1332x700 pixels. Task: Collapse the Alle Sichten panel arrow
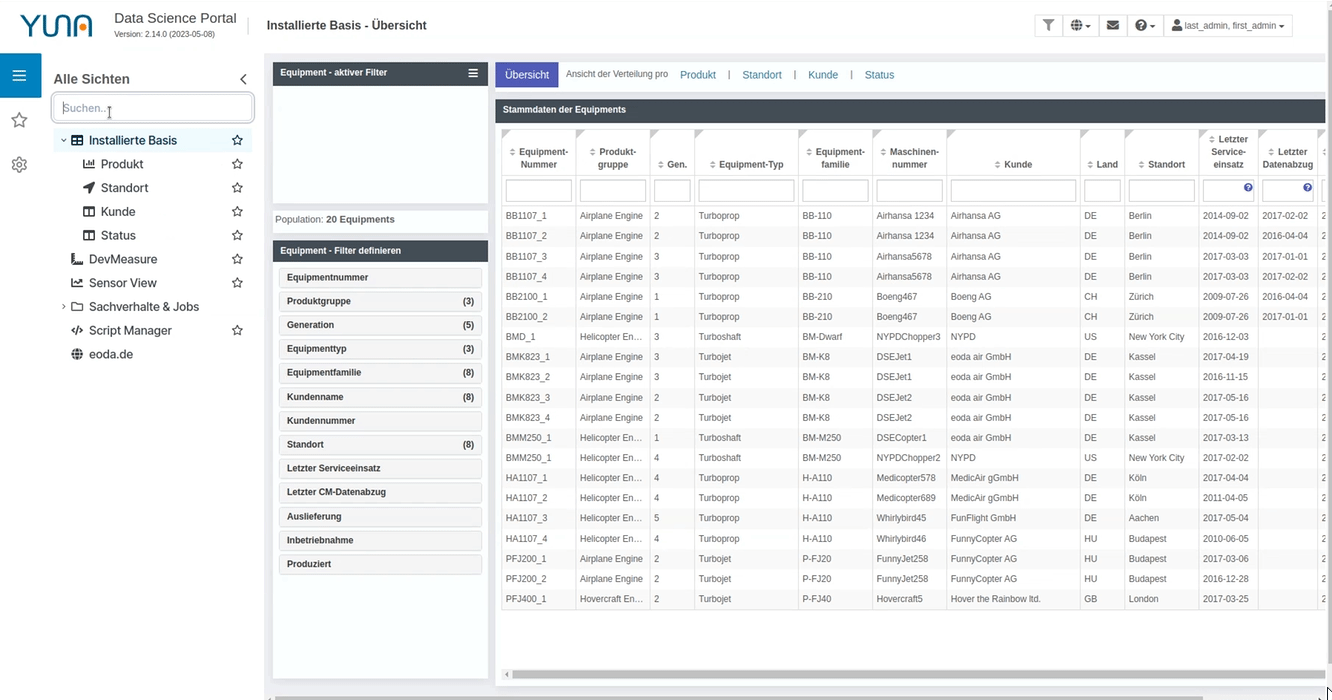(243, 79)
